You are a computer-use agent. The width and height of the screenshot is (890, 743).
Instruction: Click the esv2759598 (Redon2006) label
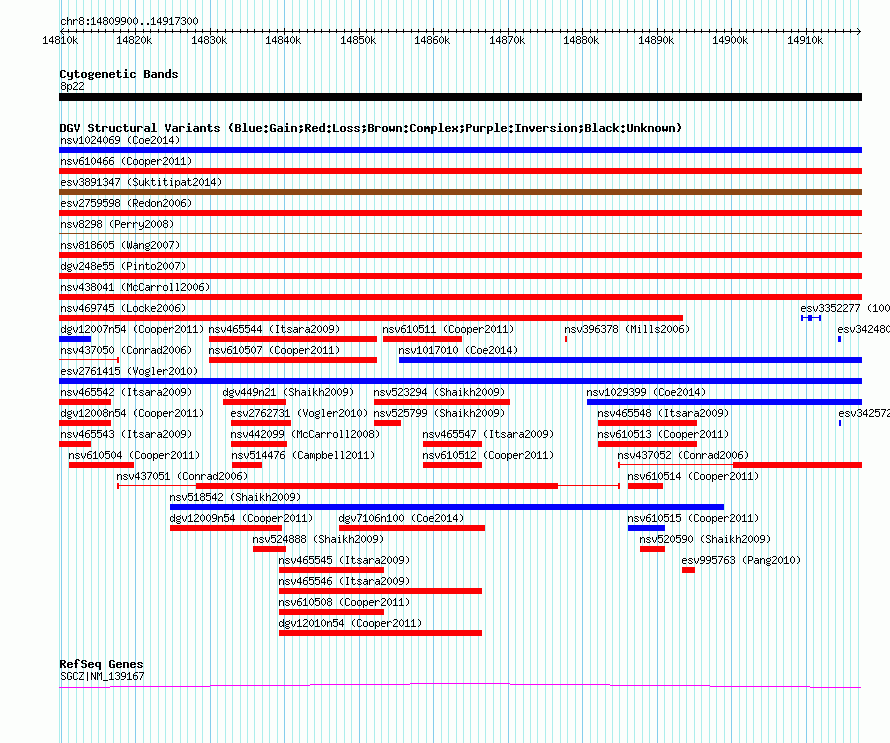click(126, 203)
